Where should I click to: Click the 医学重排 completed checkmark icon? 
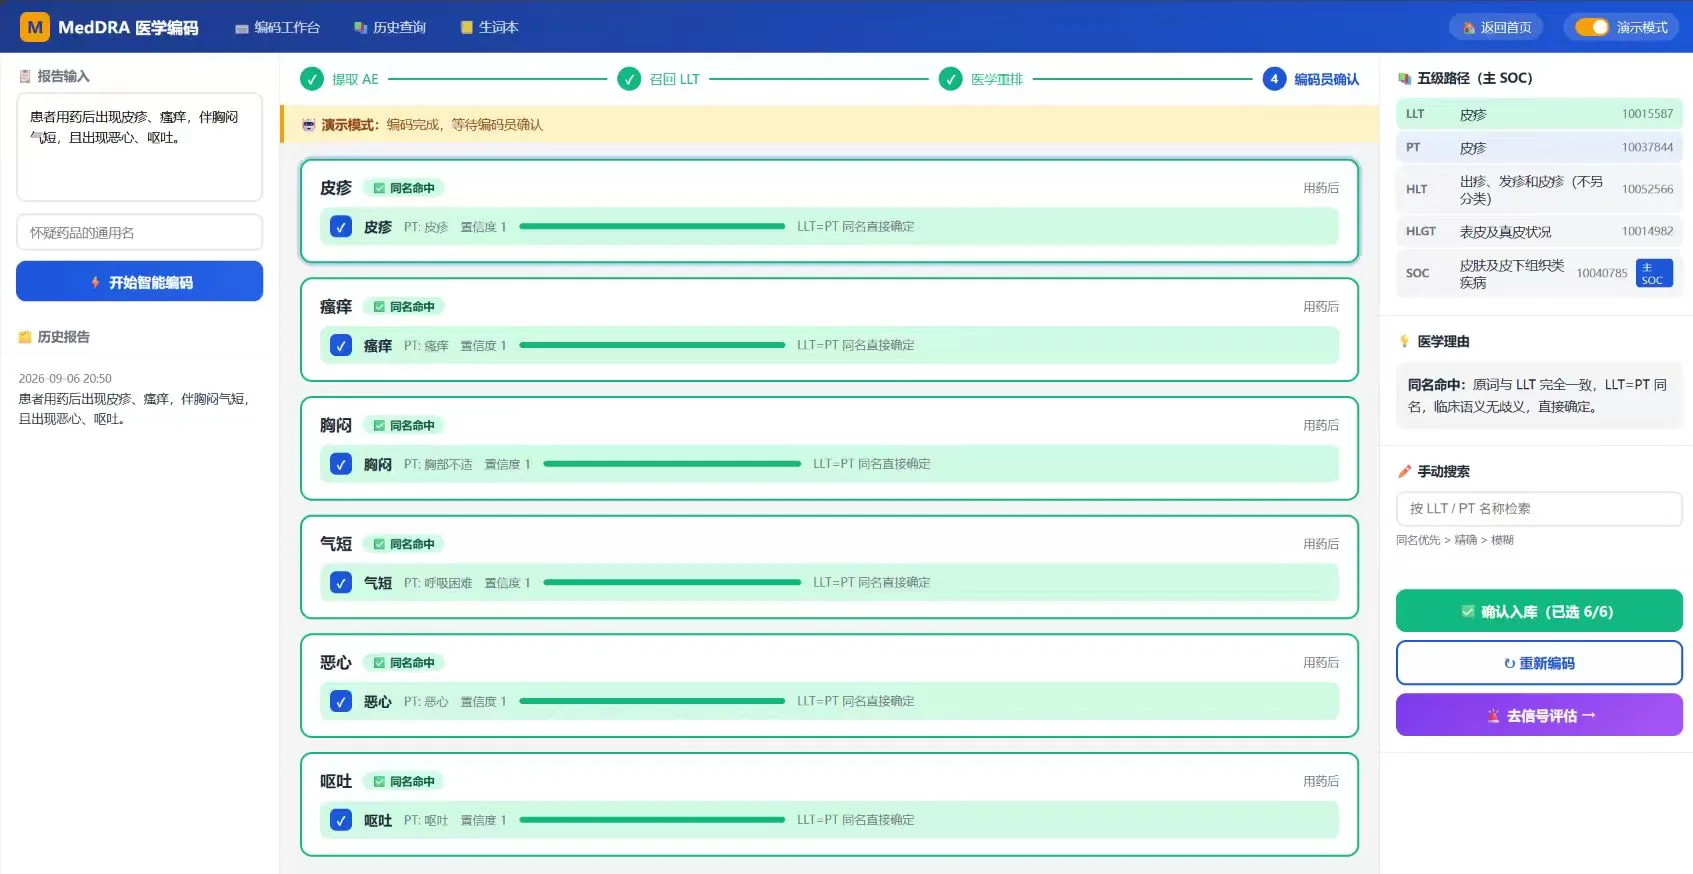coord(950,79)
